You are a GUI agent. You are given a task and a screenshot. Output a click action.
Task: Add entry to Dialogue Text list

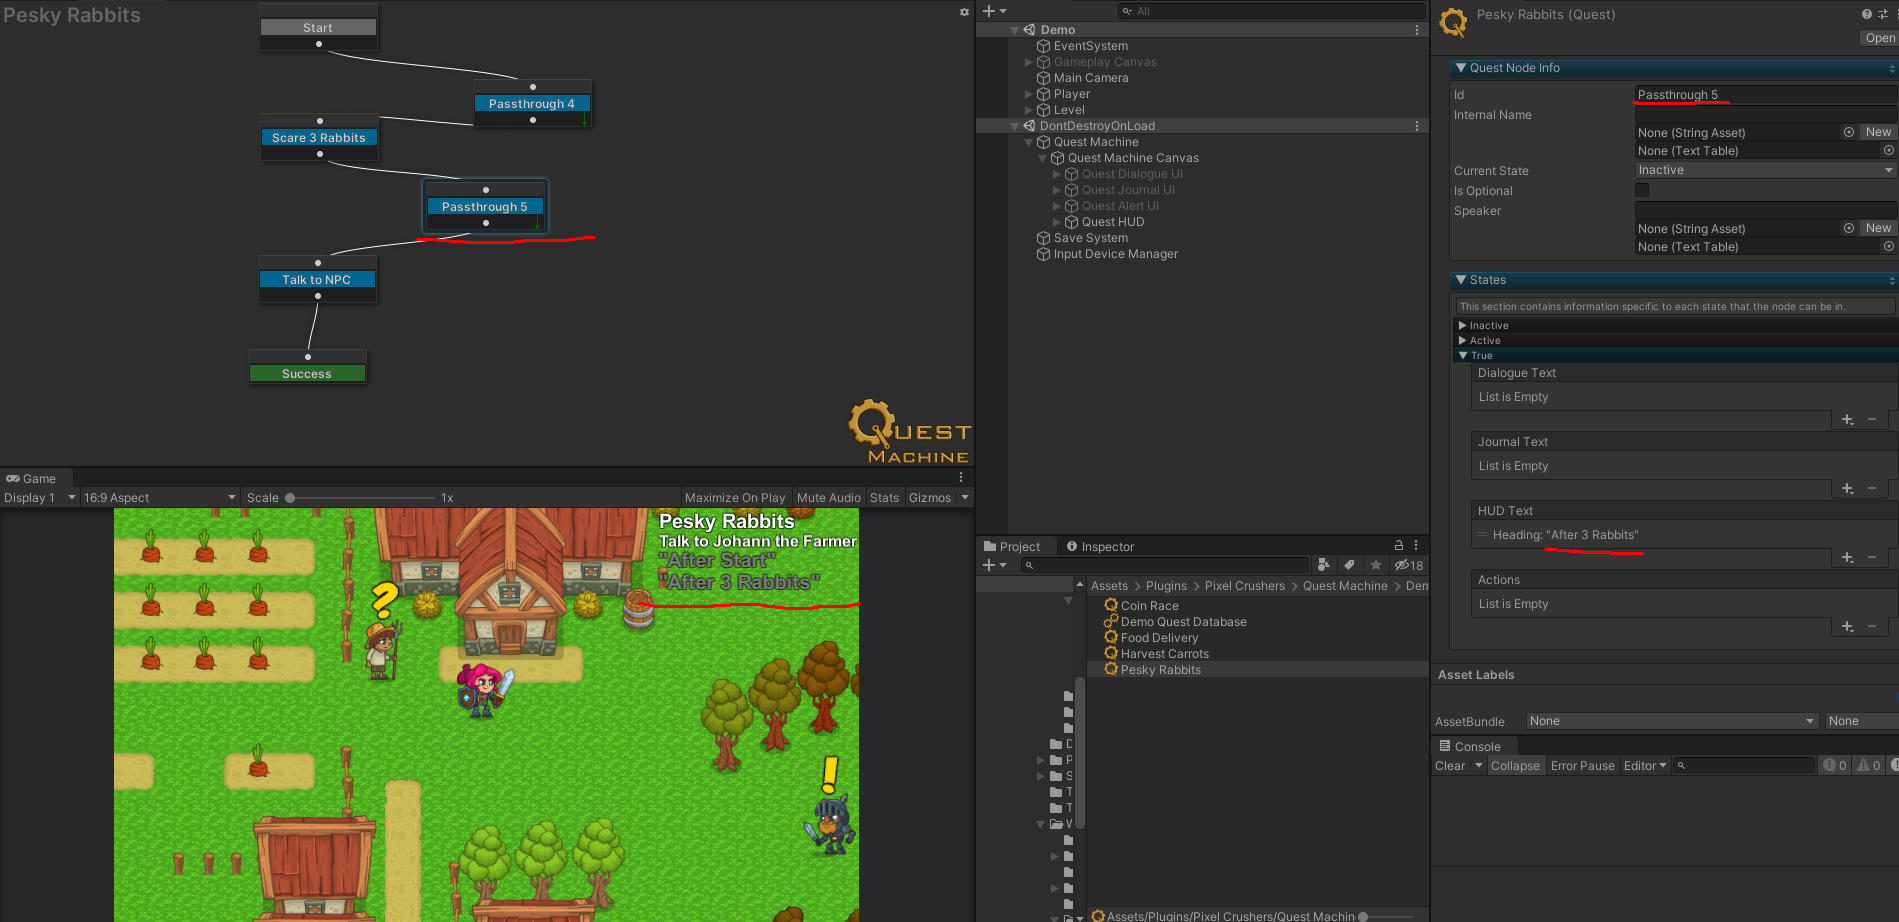pos(1847,420)
